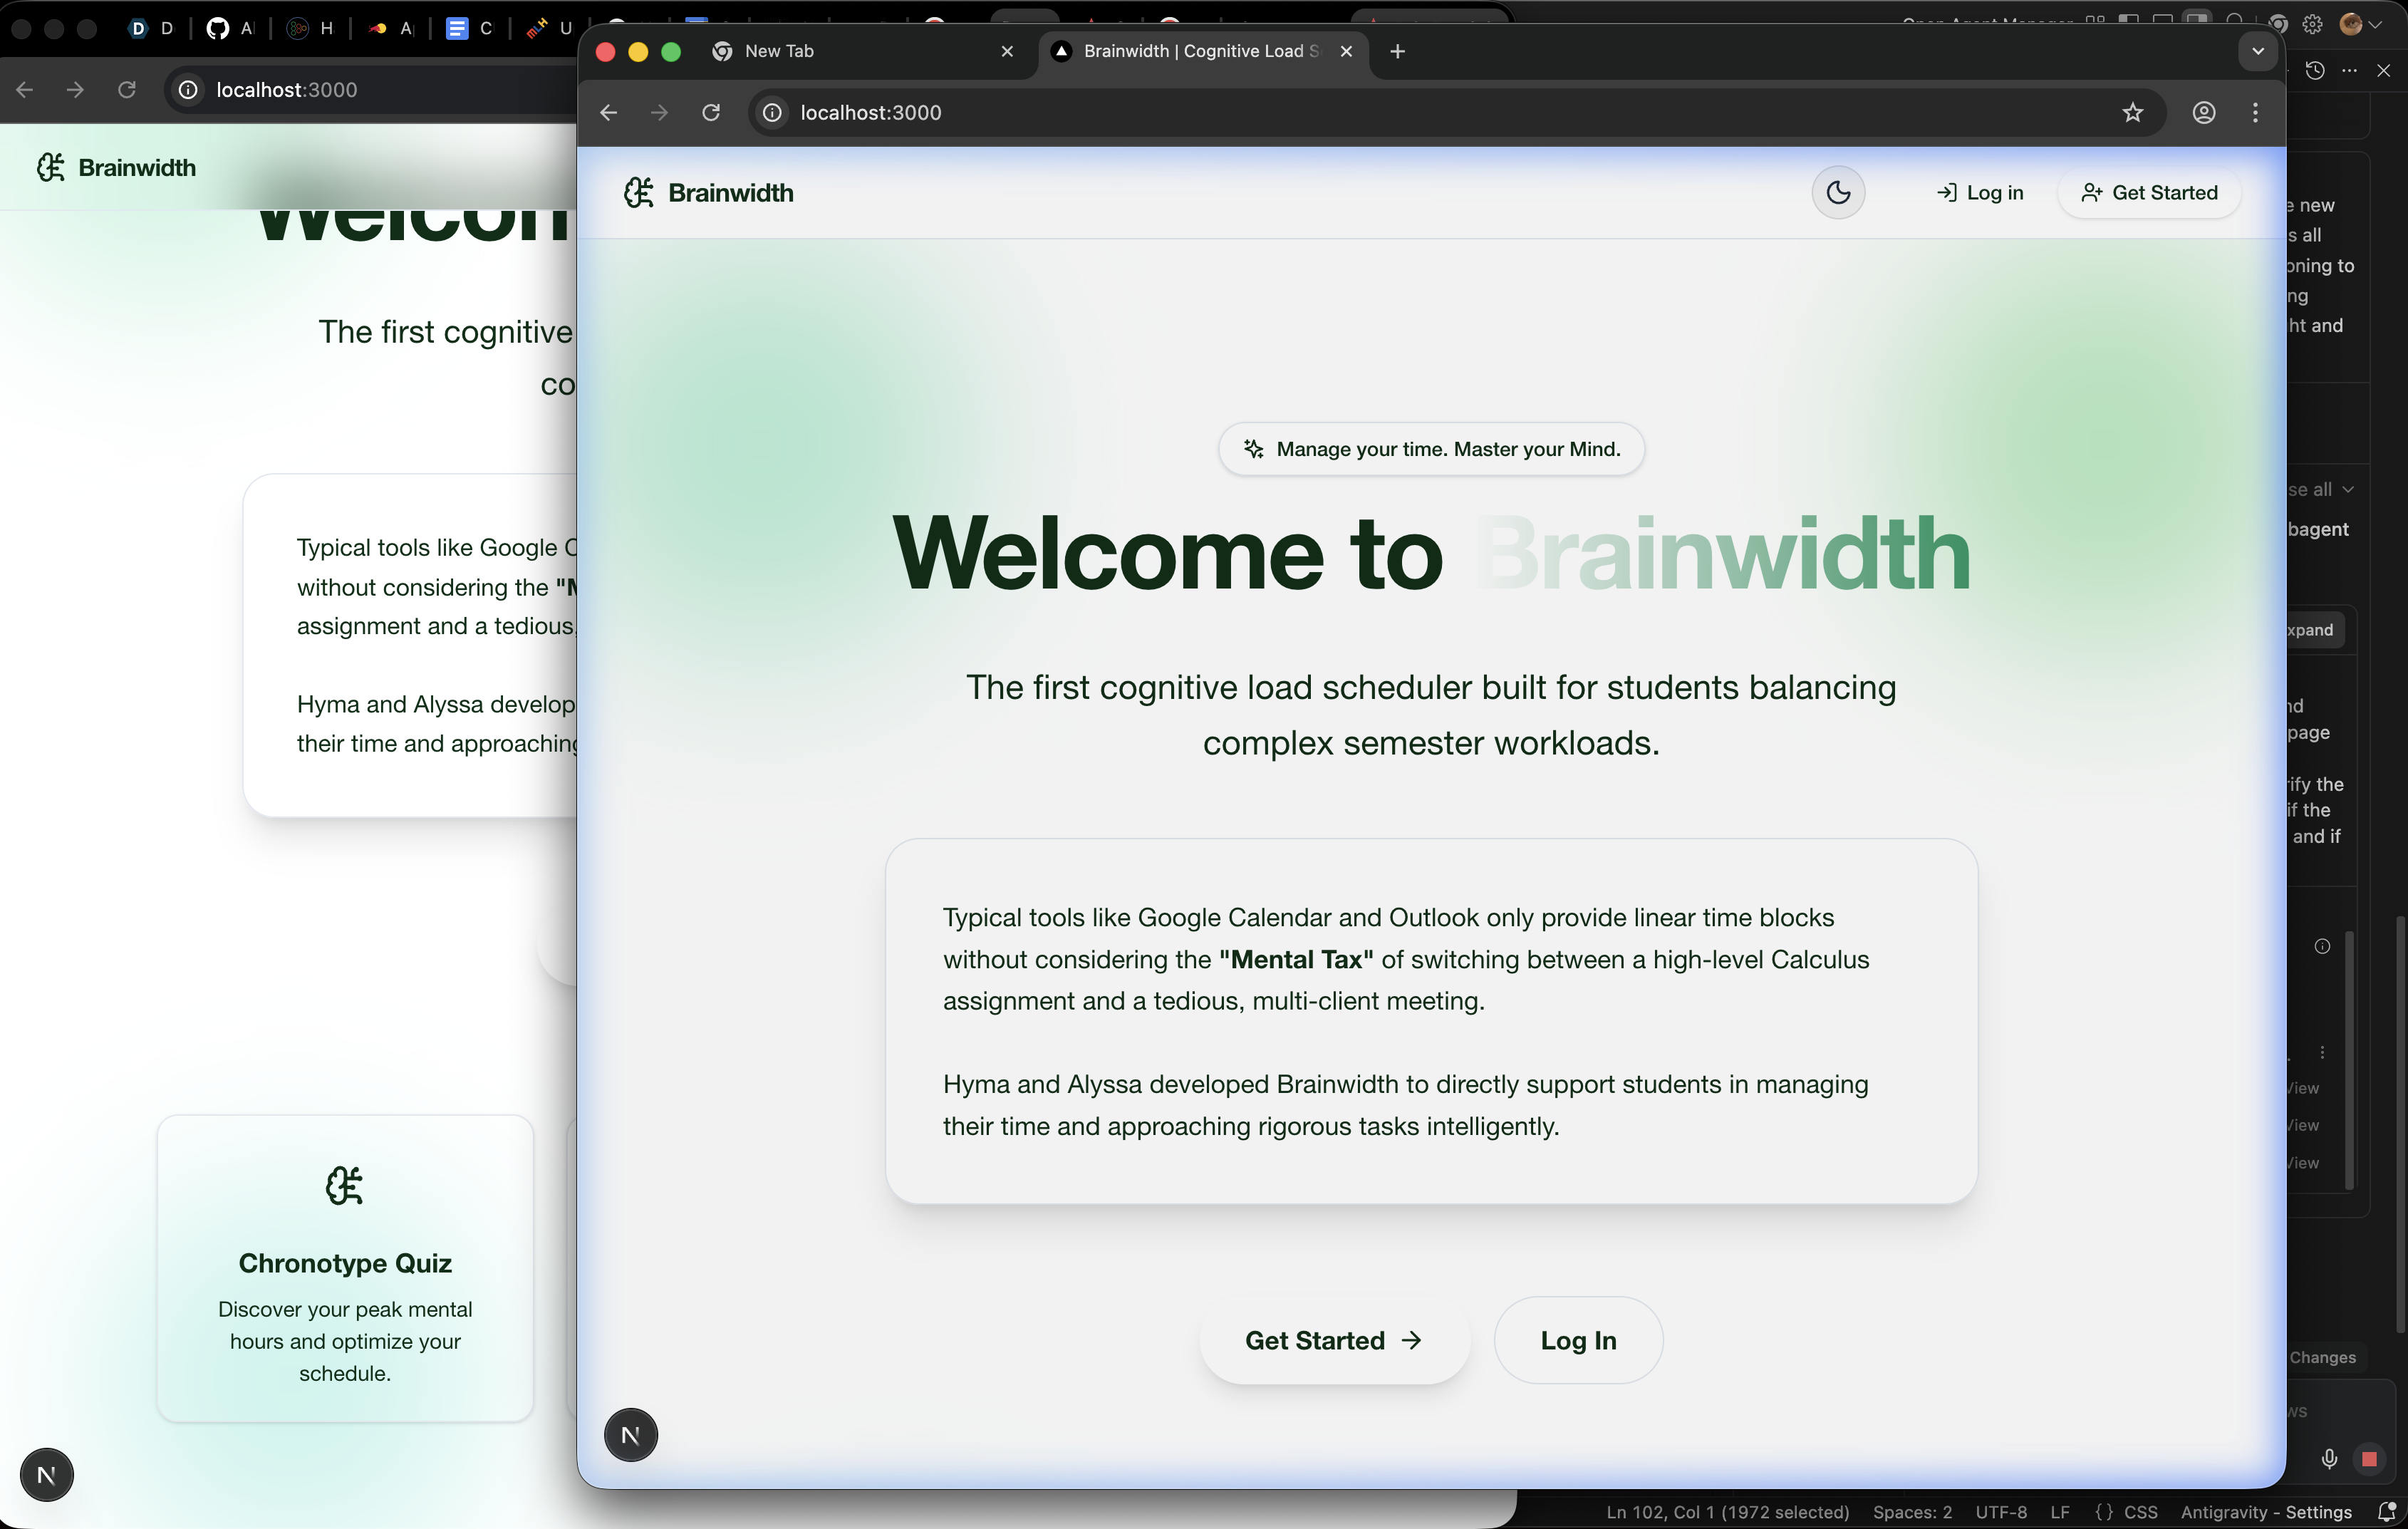Viewport: 2408px width, 1529px height.
Task: Select CSS language mode in status bar
Action: [x=2140, y=1512]
